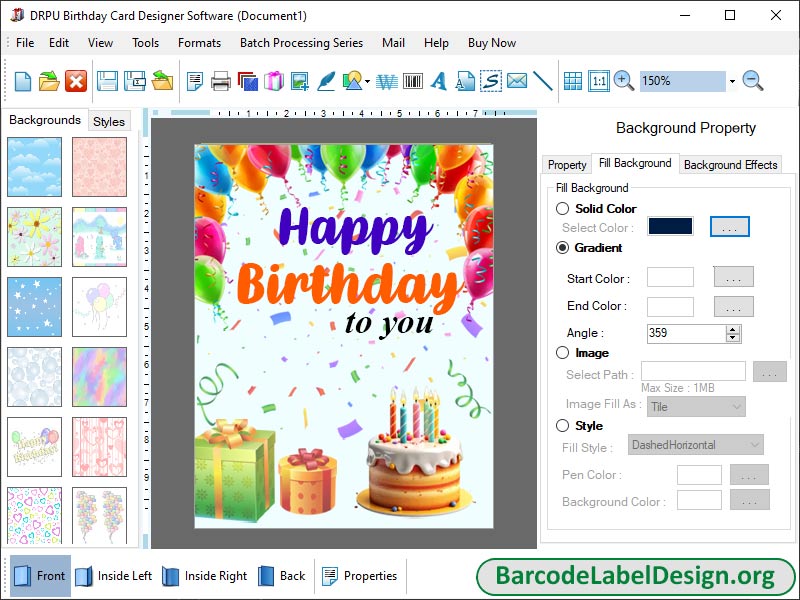The image size is (800, 600).
Task: Open an existing card document
Action: tap(47, 81)
